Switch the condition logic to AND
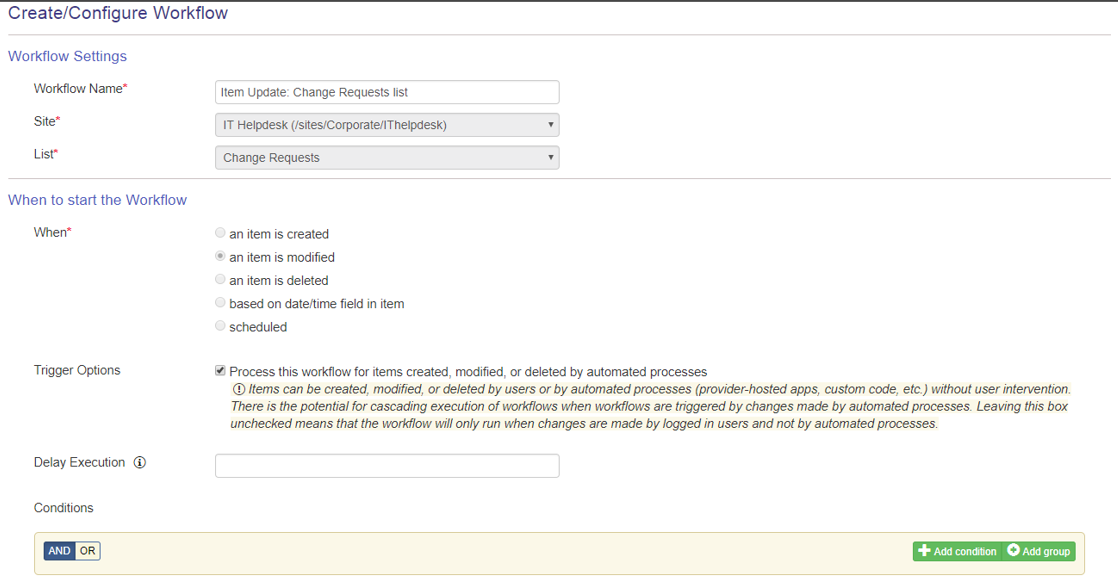This screenshot has width=1118, height=586. coord(59,551)
